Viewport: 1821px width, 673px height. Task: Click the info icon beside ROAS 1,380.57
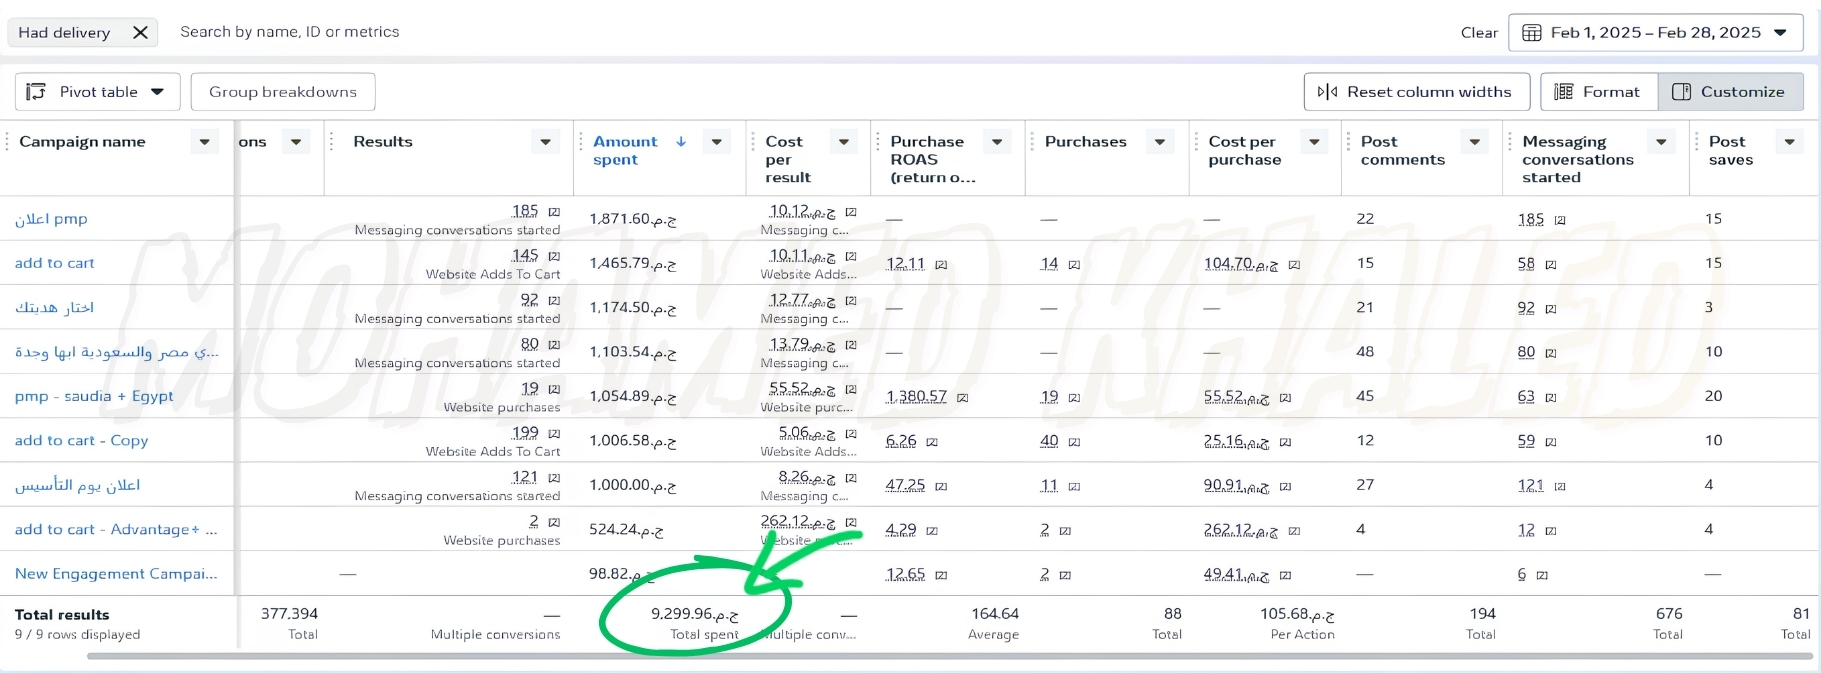coord(963,398)
